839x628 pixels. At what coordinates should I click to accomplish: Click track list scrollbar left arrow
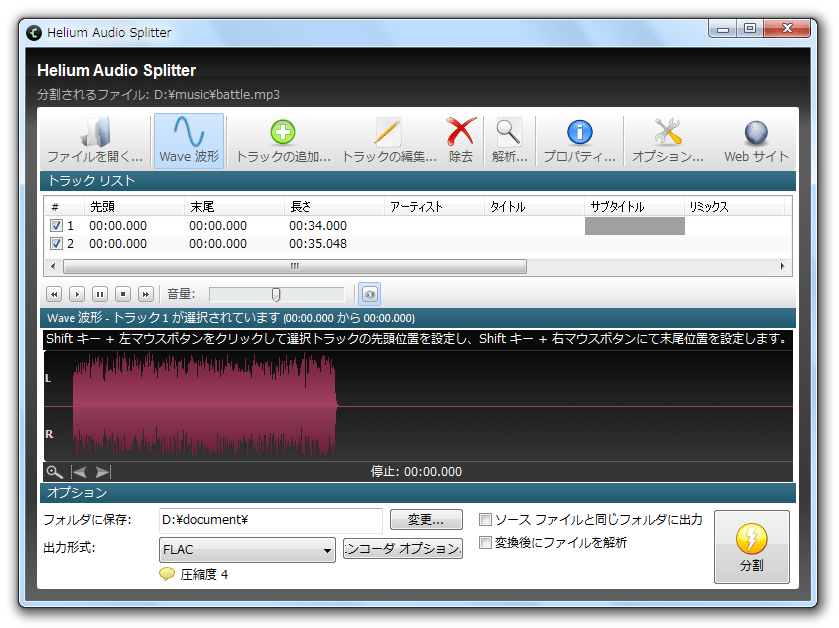tap(52, 266)
